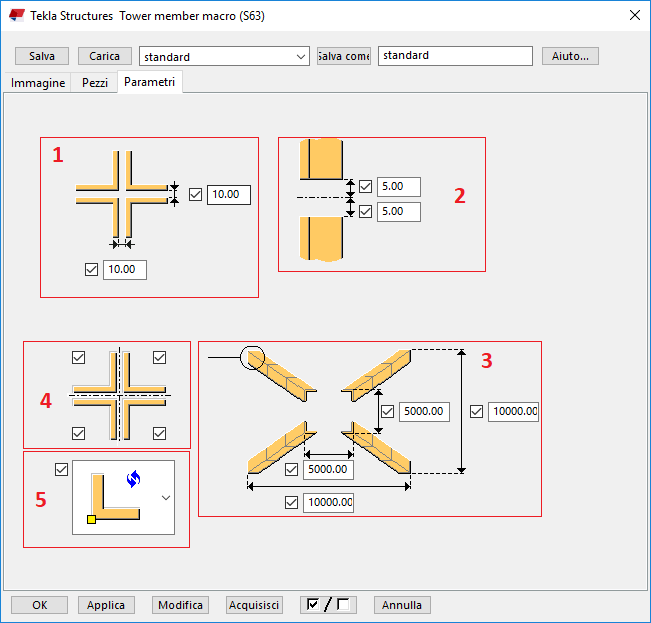Toggle checkbox beside top 10.00 gap value
The width and height of the screenshot is (651, 623).
coord(195,194)
